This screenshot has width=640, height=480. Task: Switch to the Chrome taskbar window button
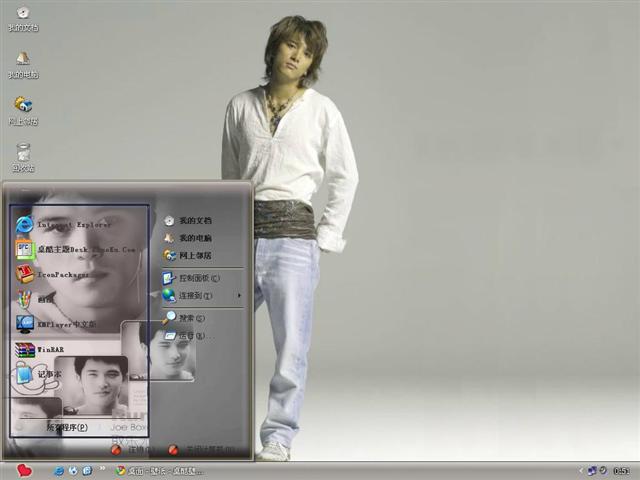(159, 471)
